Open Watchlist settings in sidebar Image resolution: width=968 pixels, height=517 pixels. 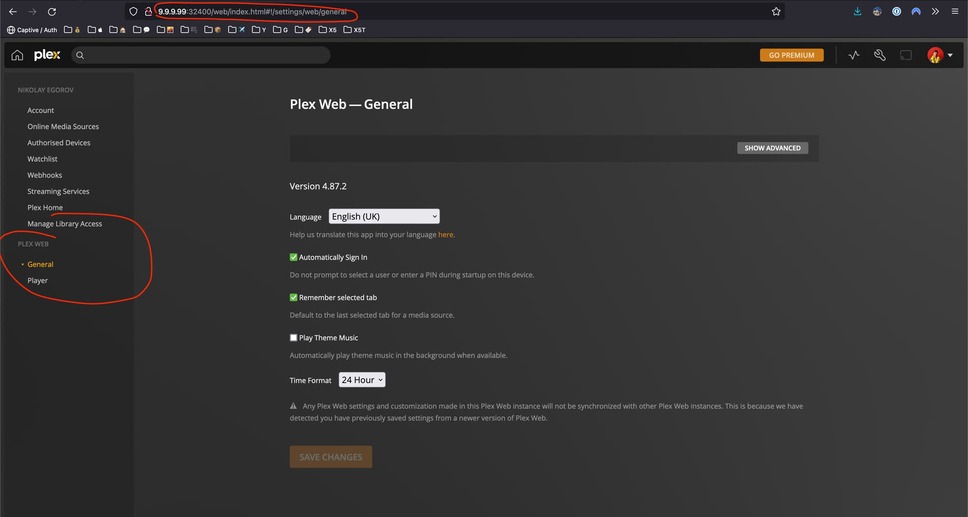[x=43, y=159]
